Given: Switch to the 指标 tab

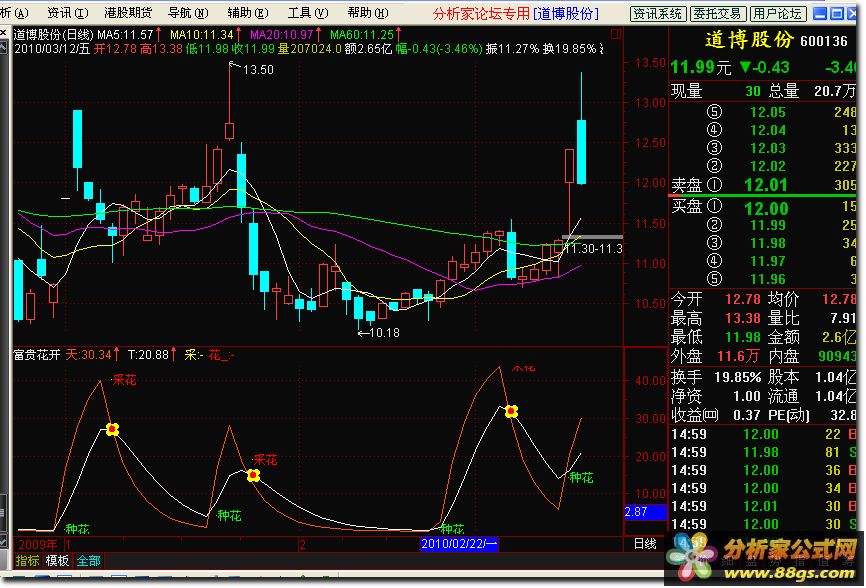Looking at the screenshot, I should pos(27,560).
